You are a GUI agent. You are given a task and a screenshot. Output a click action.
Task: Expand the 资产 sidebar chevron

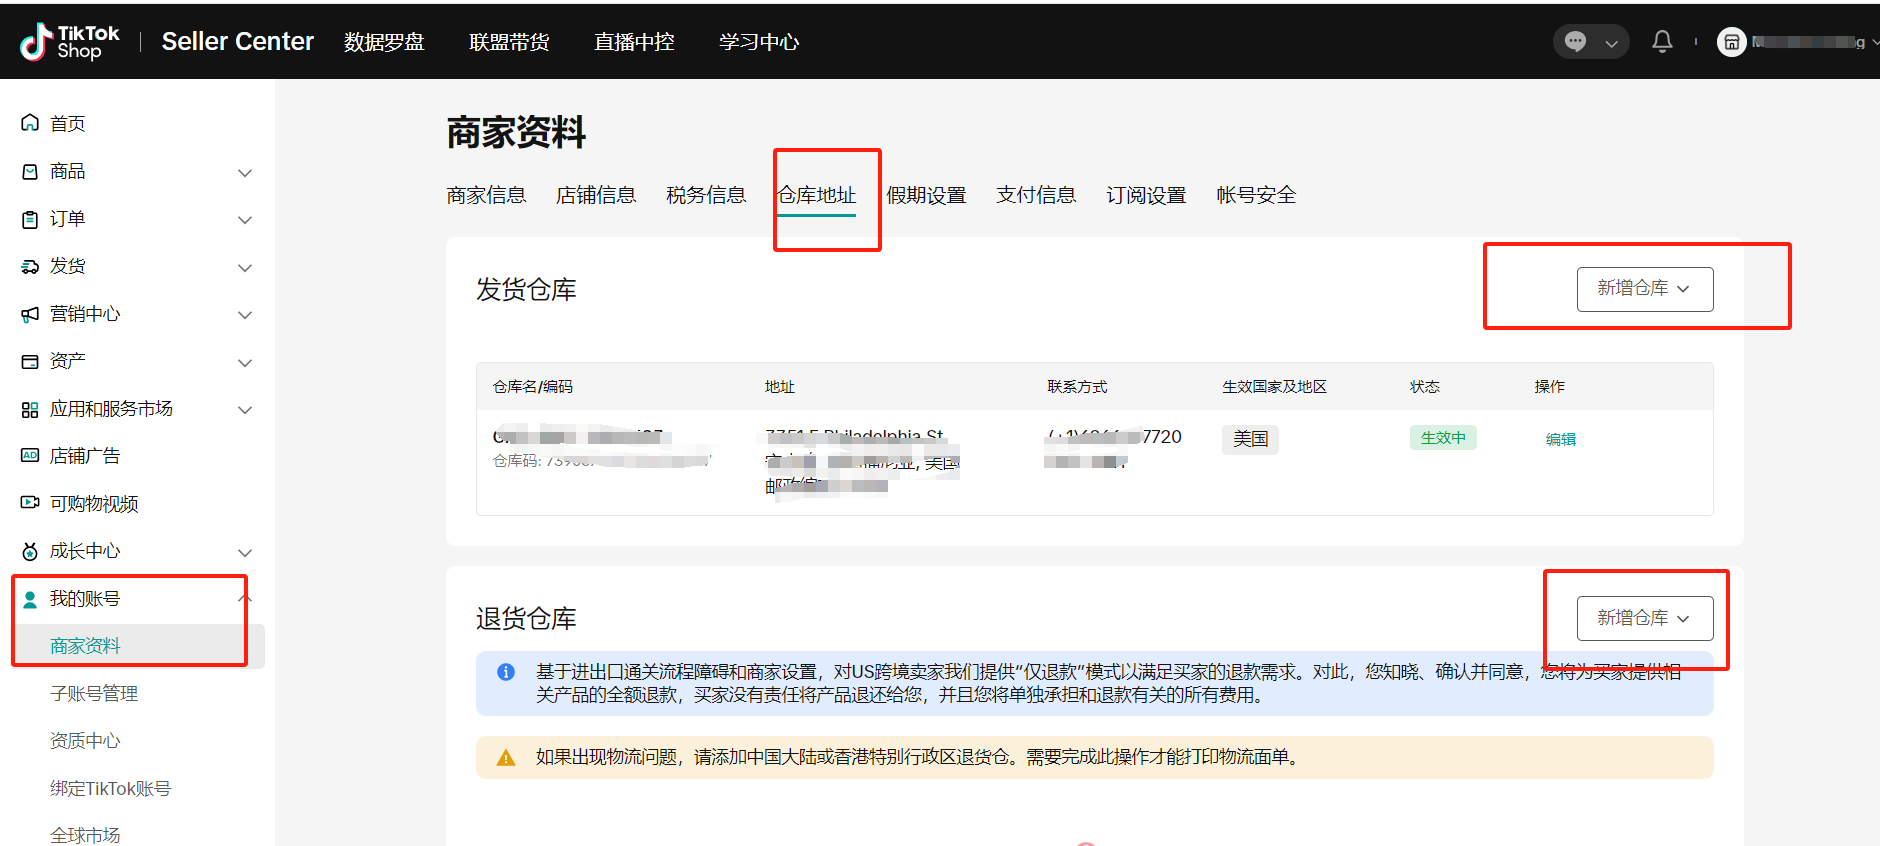pos(245,362)
